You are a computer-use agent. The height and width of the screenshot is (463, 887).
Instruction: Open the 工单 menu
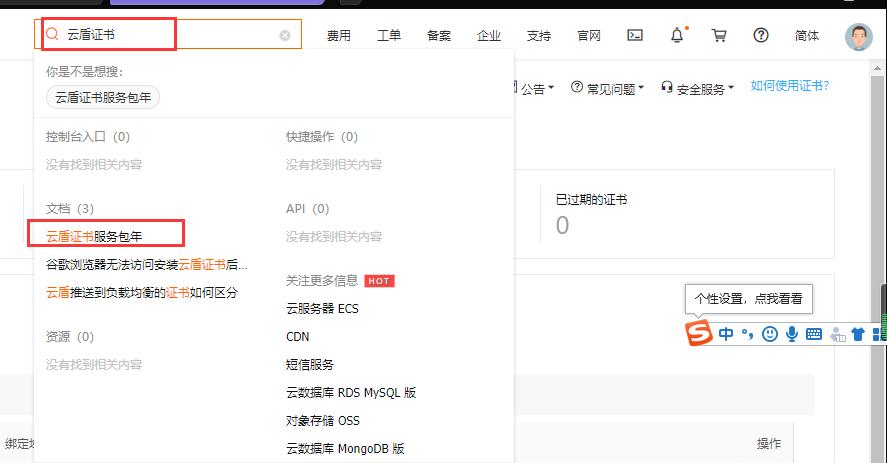pos(389,36)
